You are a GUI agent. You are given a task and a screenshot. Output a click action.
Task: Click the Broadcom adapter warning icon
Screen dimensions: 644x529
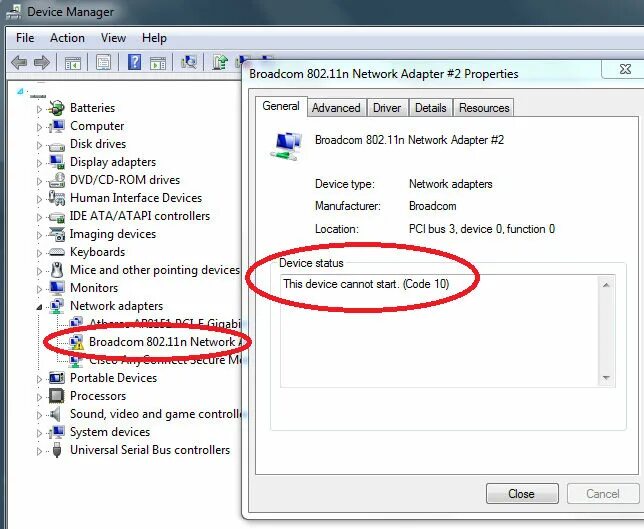tap(76, 342)
